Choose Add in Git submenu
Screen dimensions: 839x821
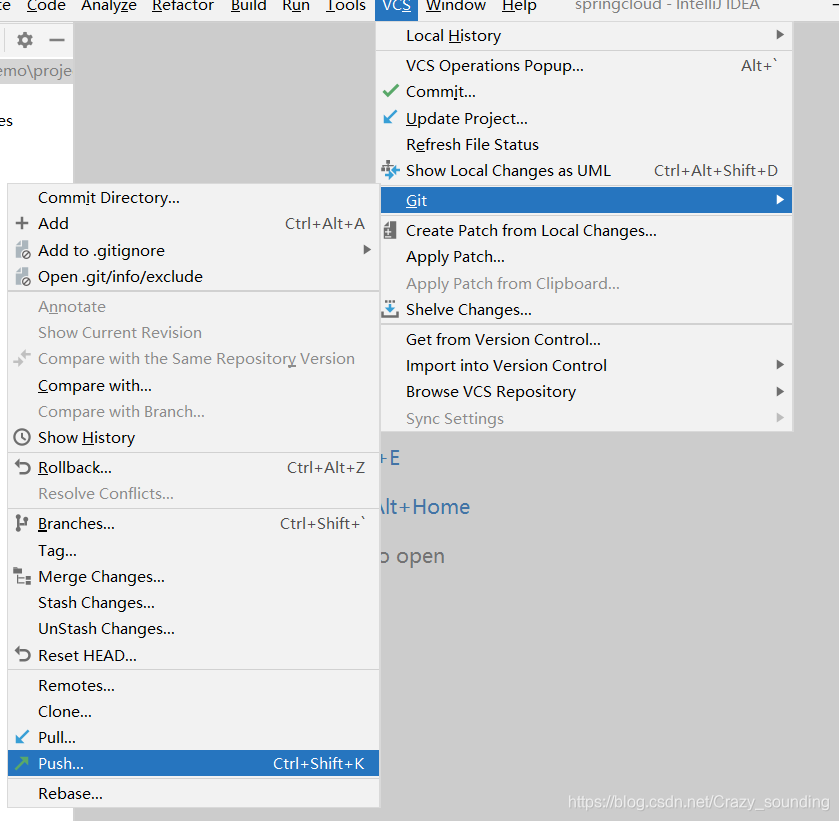(x=193, y=223)
